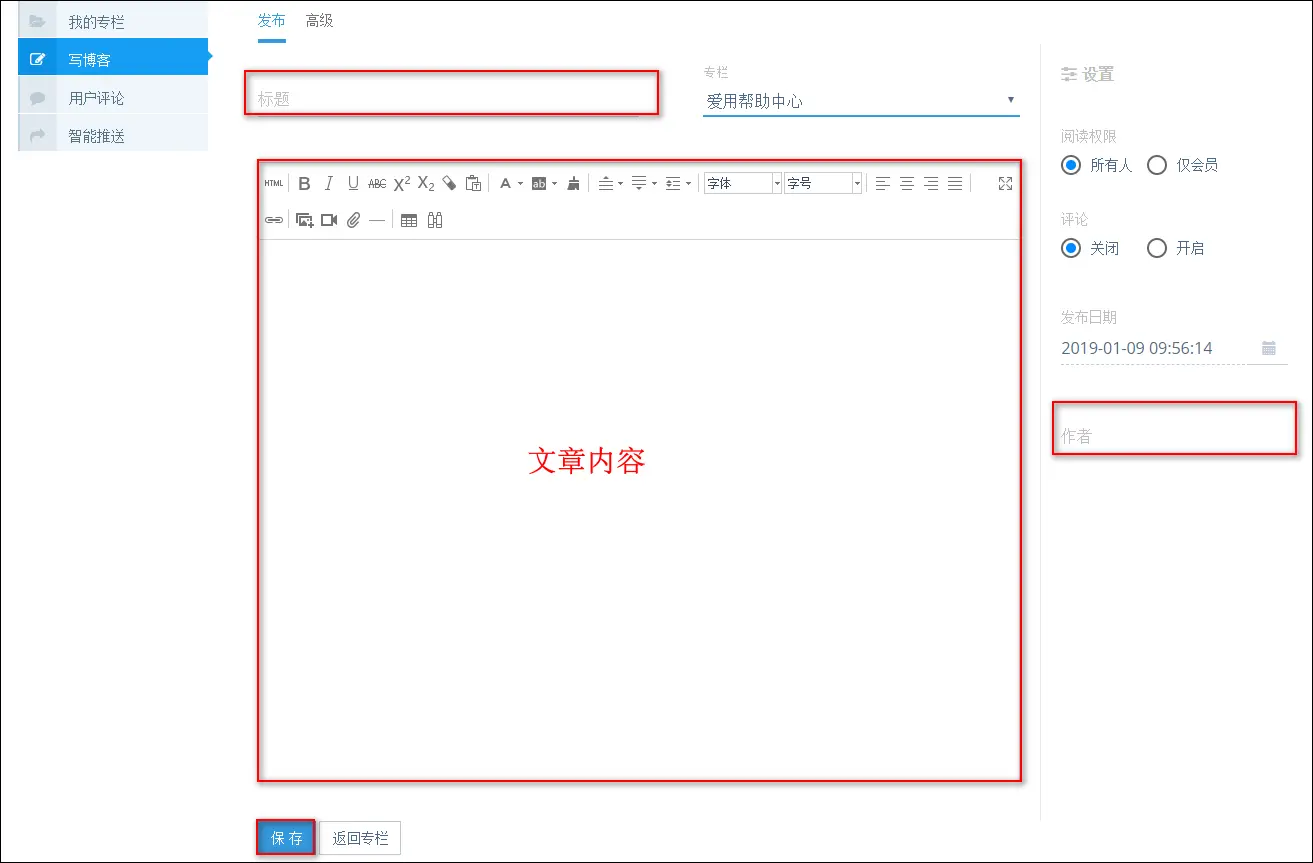The width and height of the screenshot is (1313, 863).
Task: Select 仅会员 reading permission
Action: (1157, 165)
